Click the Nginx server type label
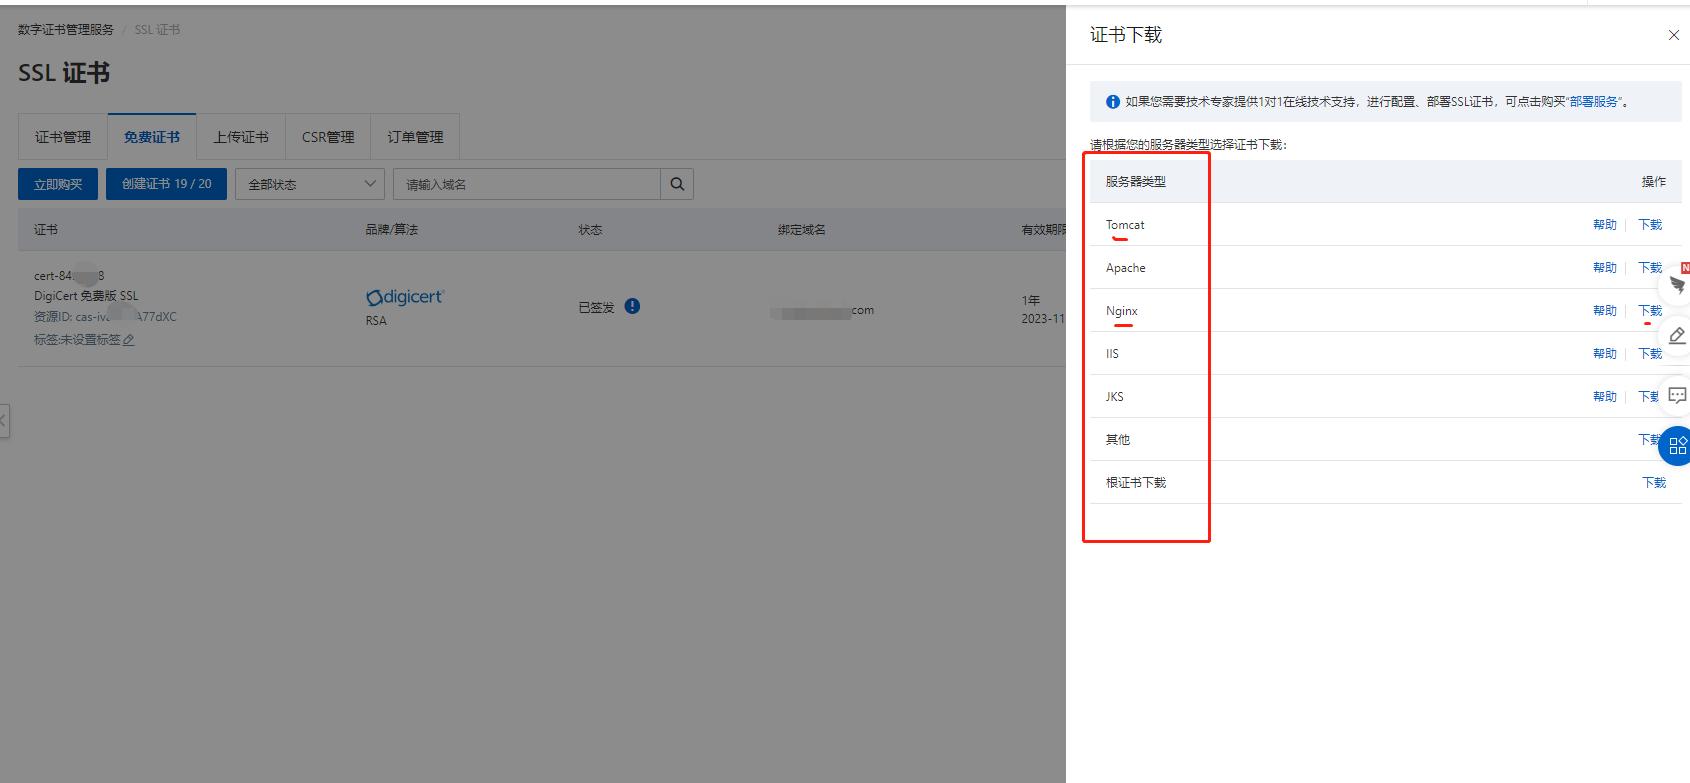The image size is (1690, 783). (1122, 311)
